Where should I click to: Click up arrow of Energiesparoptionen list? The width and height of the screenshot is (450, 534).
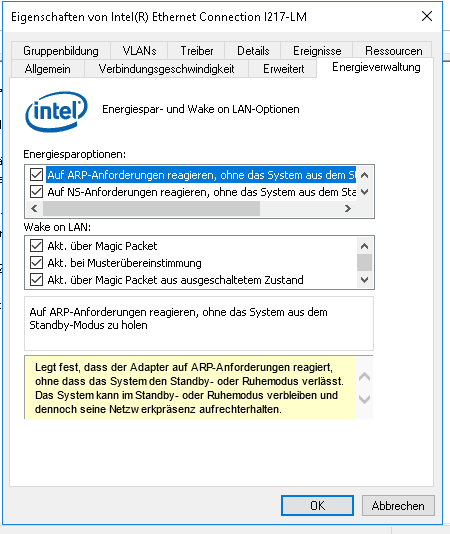click(x=364, y=175)
